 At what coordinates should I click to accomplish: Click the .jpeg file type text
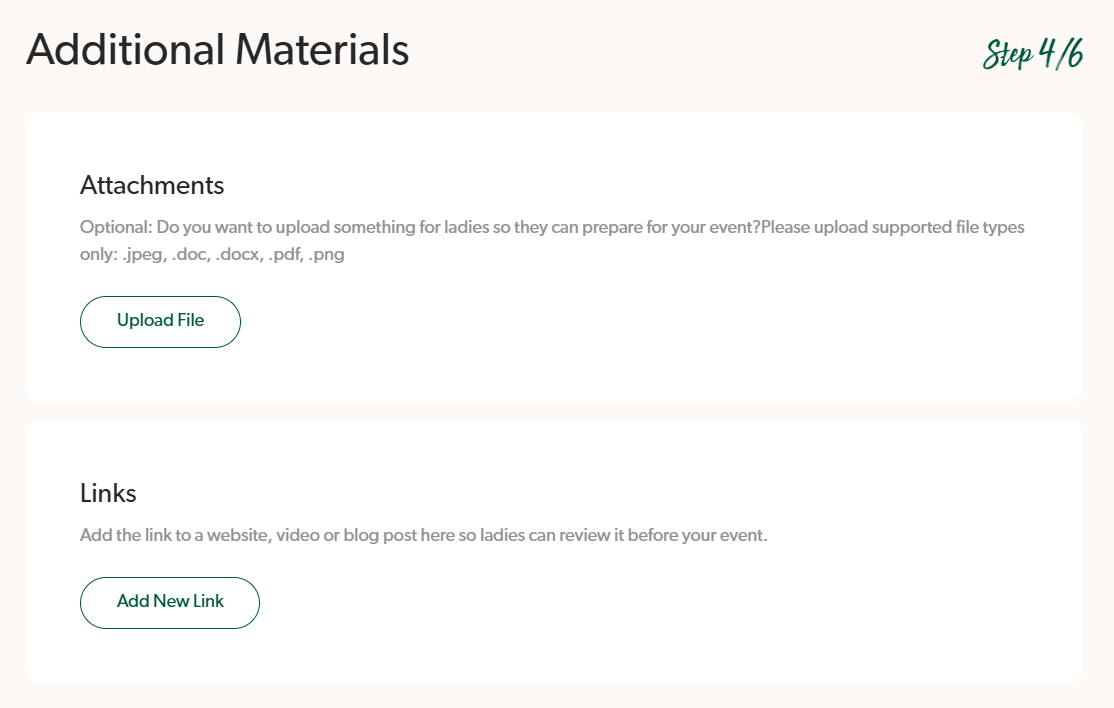[x=143, y=254]
